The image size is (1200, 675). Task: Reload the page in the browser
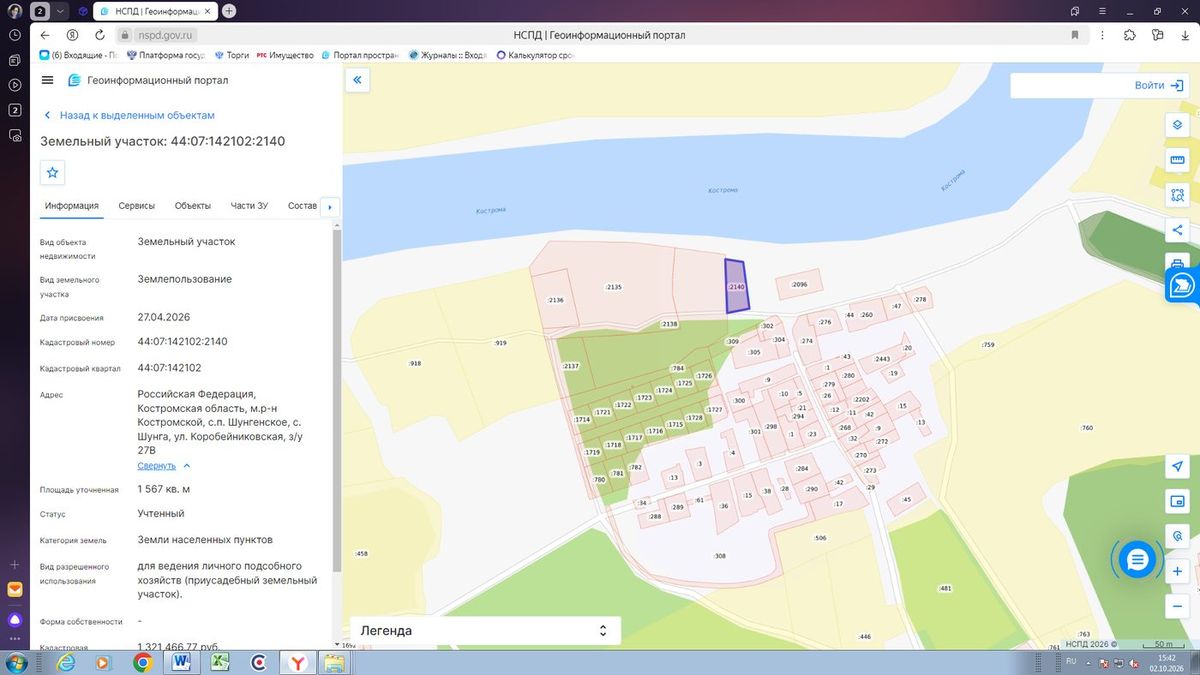pyautogui.click(x=99, y=35)
